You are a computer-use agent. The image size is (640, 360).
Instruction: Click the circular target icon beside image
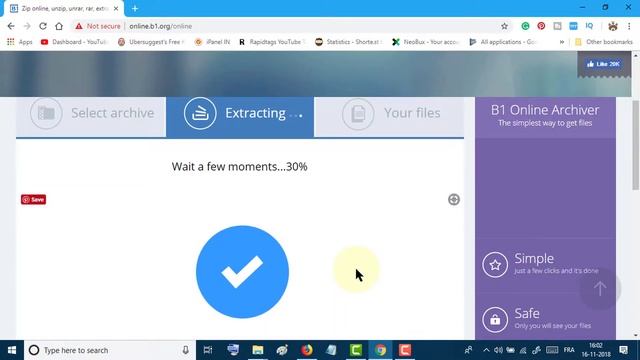pyautogui.click(x=453, y=200)
